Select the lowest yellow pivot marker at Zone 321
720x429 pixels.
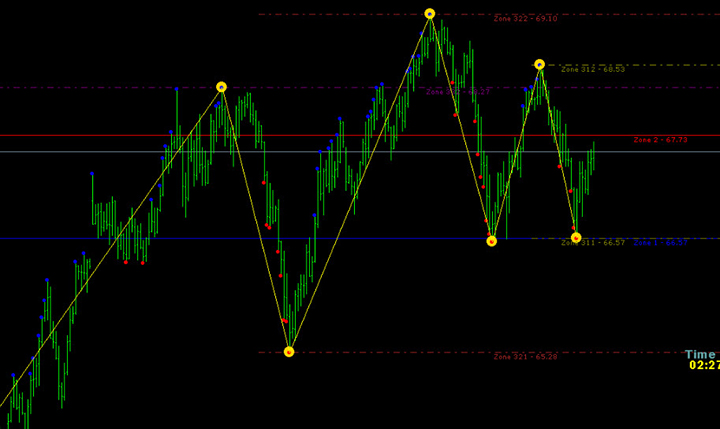[289, 352]
